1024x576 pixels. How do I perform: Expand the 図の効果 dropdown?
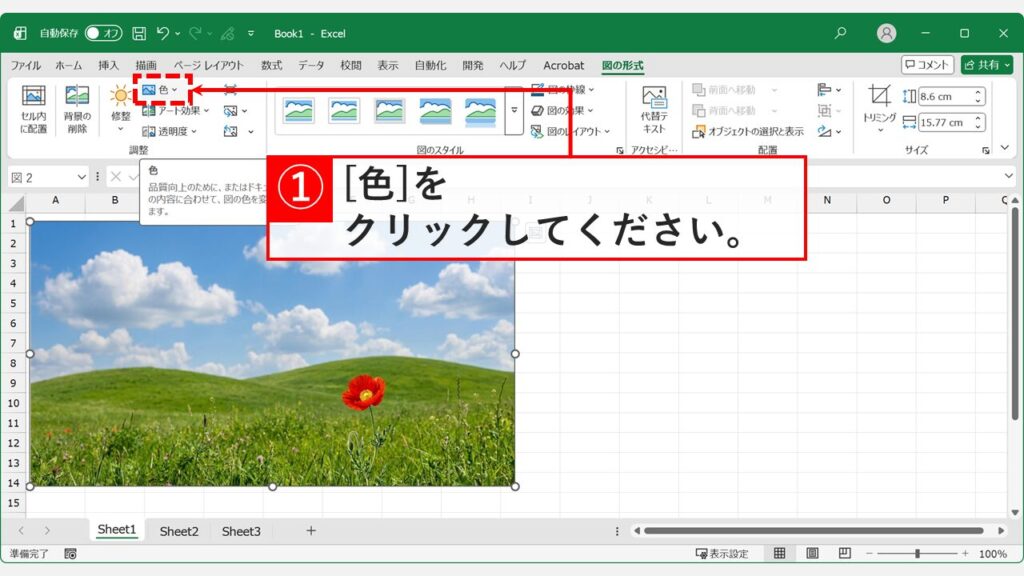pyautogui.click(x=565, y=110)
